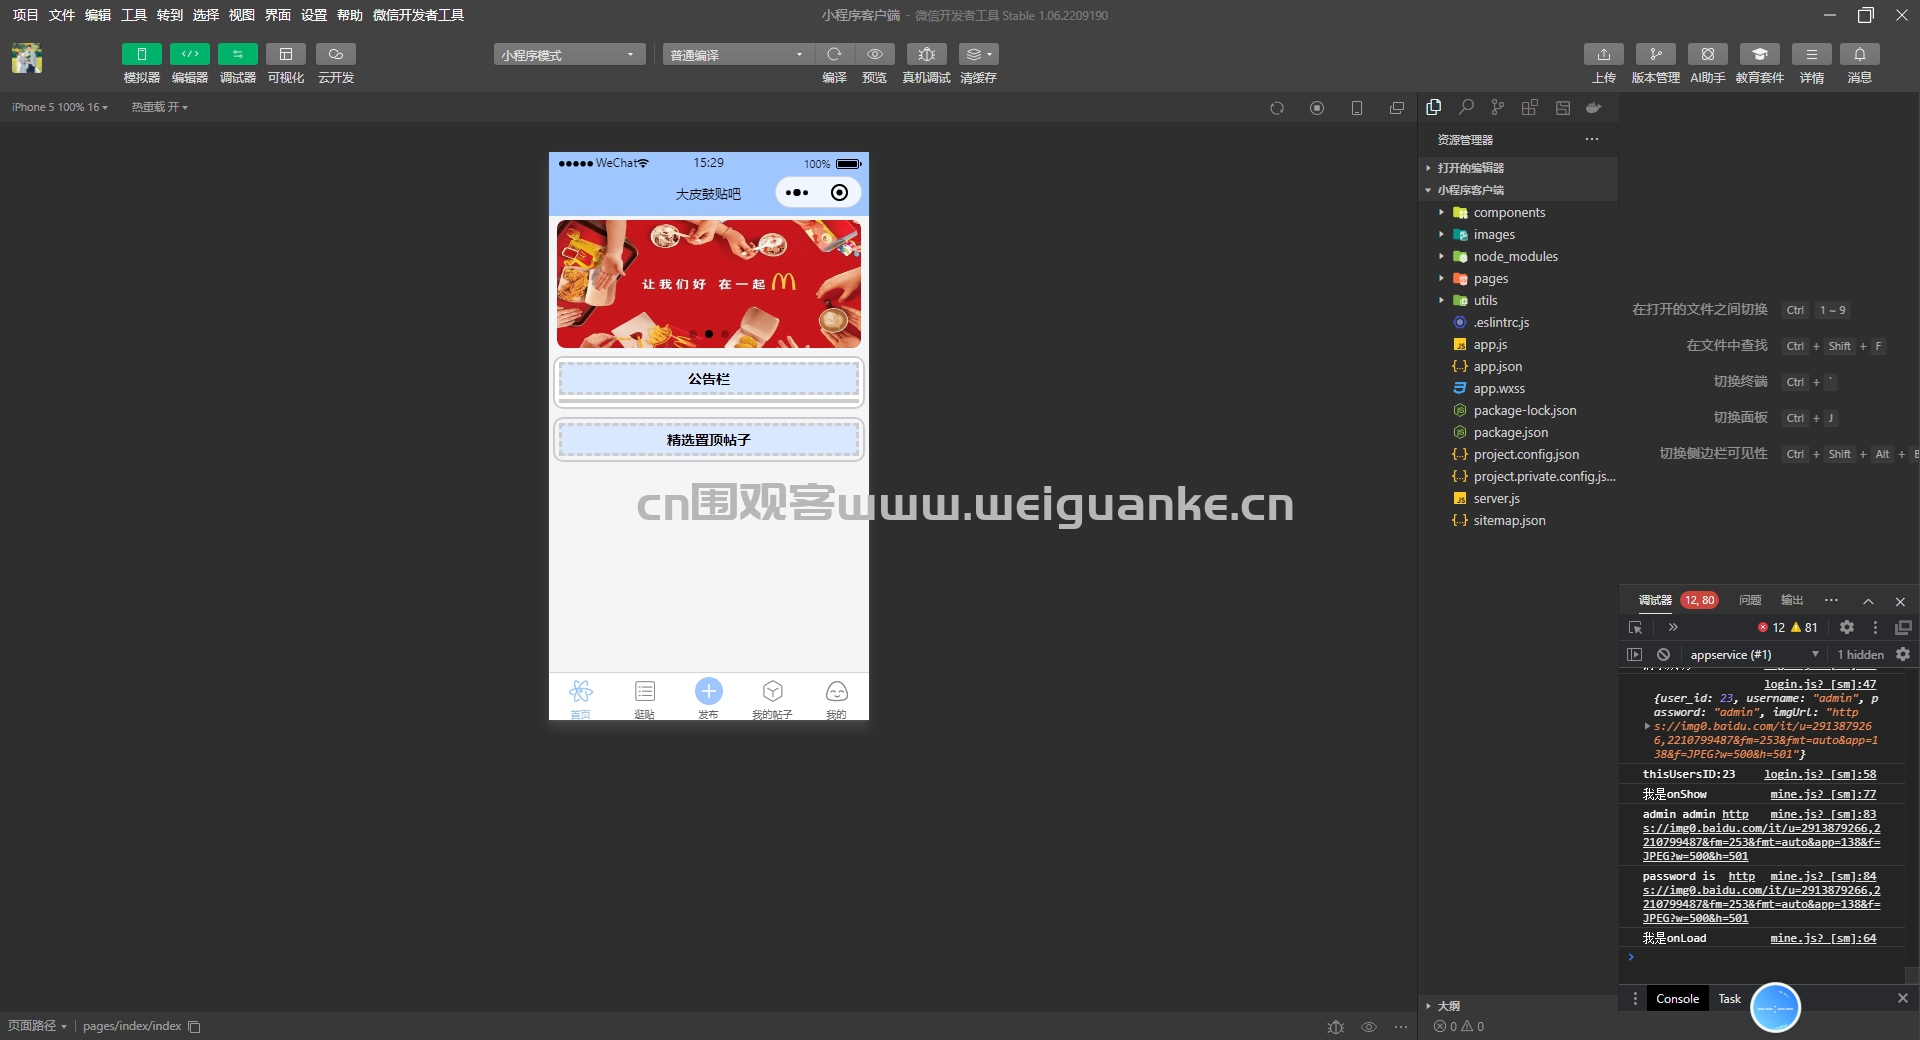Detach the simulator into separate window
Image resolution: width=1920 pixels, height=1040 pixels.
tap(1397, 108)
